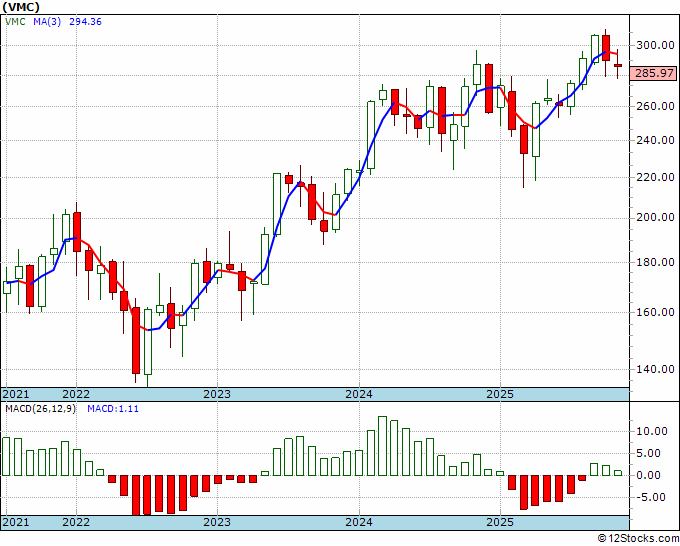Click the 160.00 price axis label

pos(655,312)
